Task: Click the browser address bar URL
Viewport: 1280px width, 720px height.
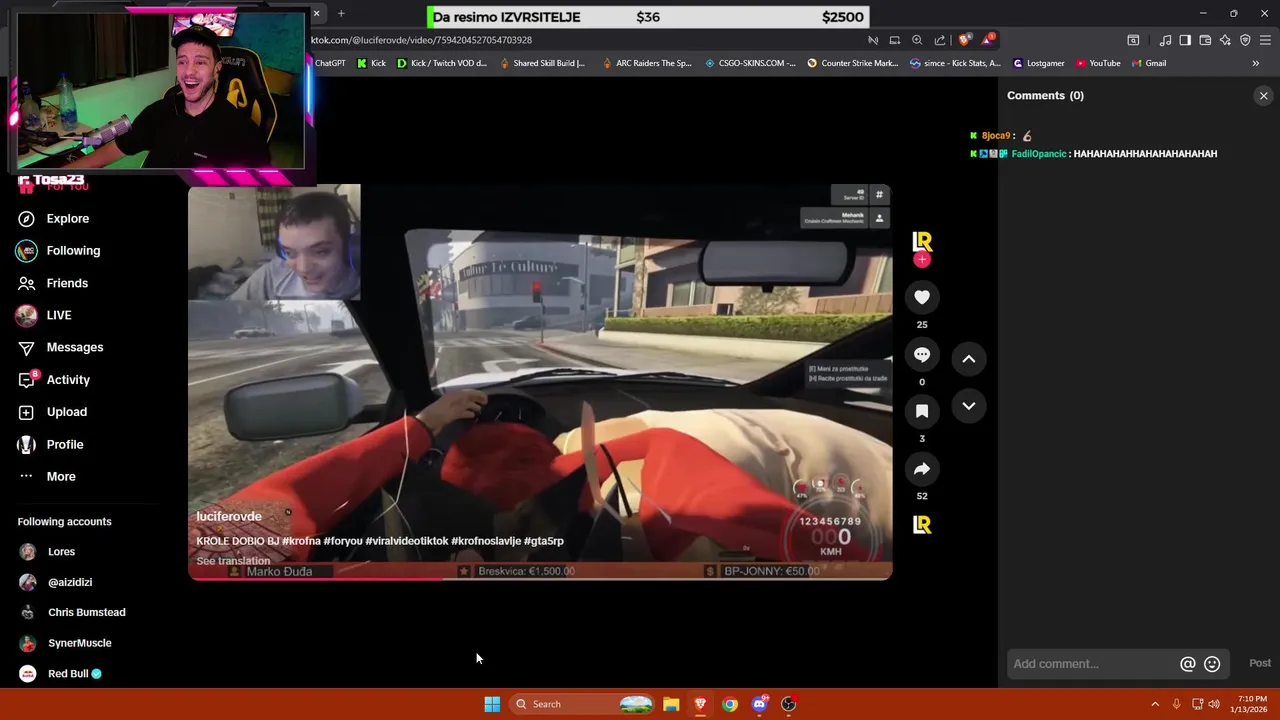Action: pos(421,40)
